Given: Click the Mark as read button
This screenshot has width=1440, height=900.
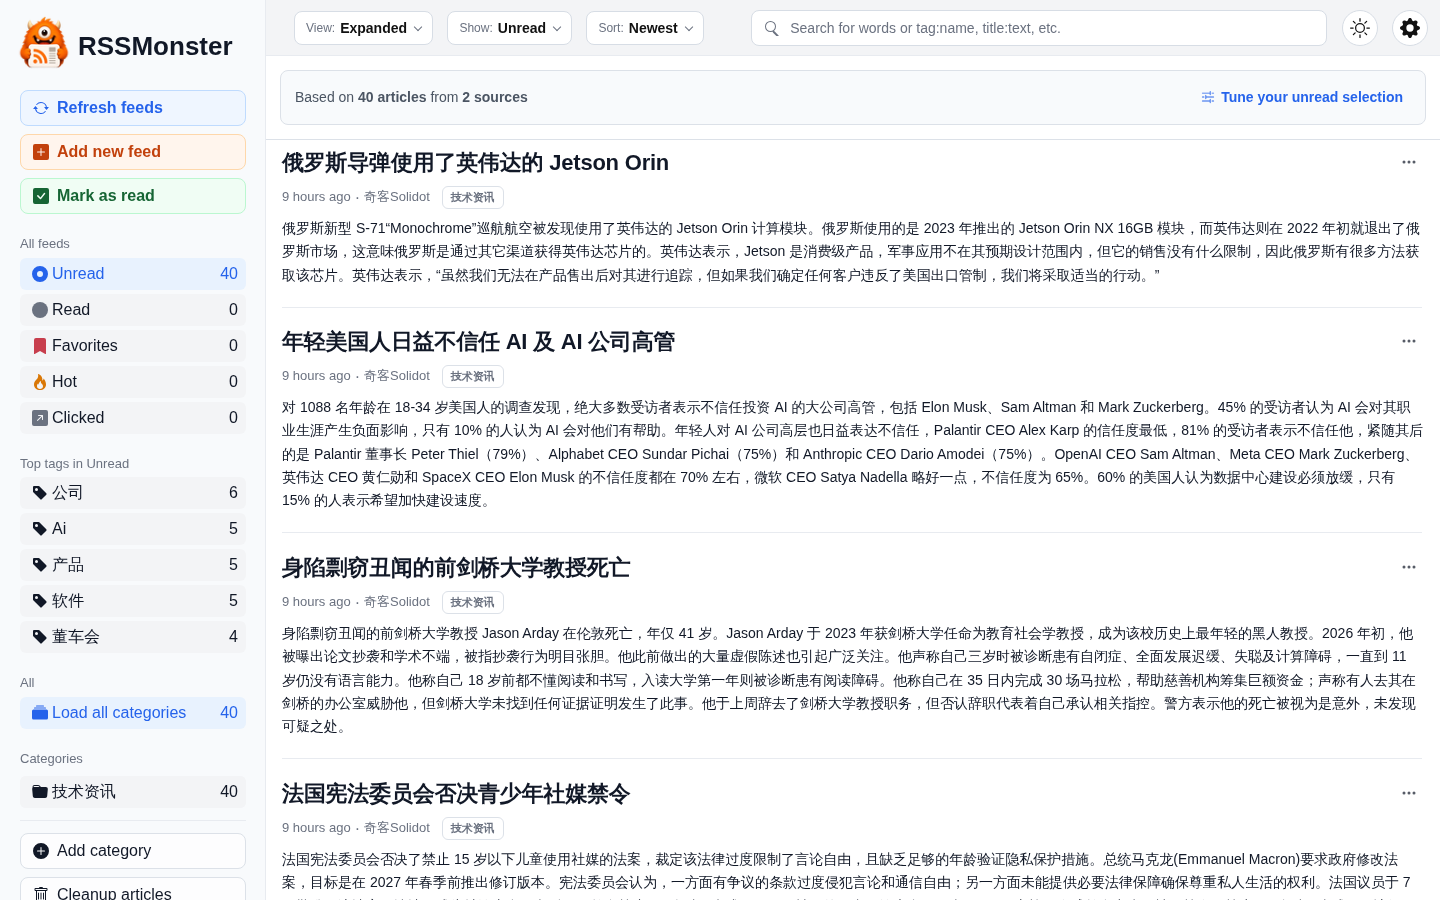Looking at the screenshot, I should [x=133, y=196].
